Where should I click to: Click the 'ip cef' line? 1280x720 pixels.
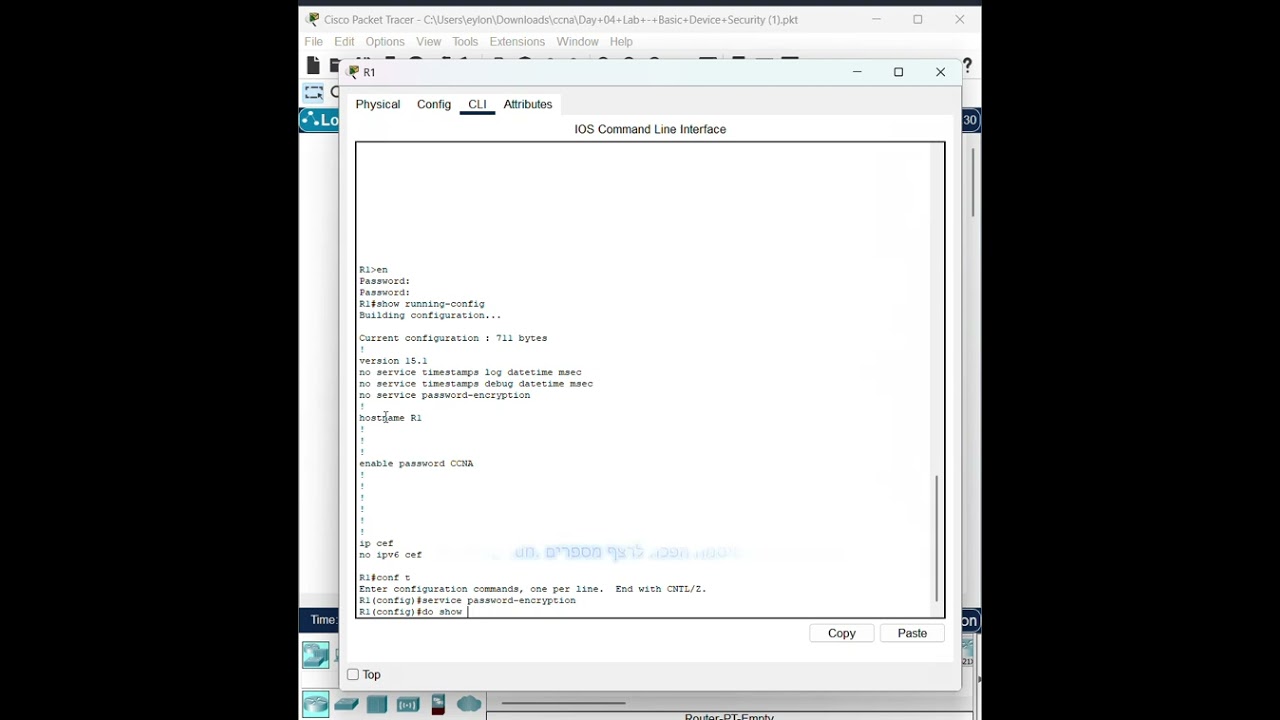pyautogui.click(x=376, y=544)
